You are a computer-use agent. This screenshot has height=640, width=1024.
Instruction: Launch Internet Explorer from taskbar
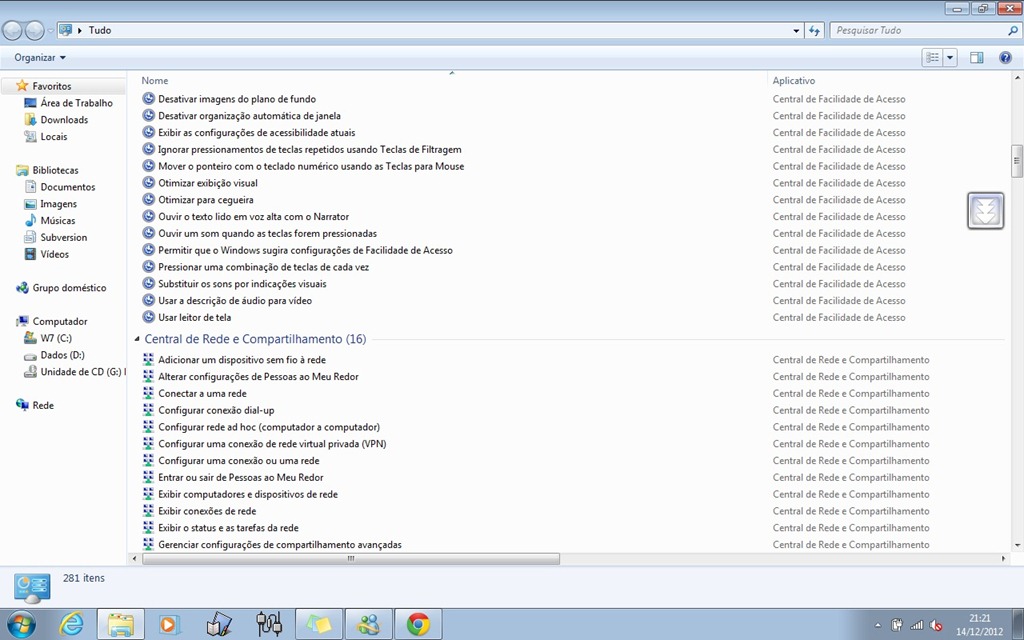coord(71,625)
